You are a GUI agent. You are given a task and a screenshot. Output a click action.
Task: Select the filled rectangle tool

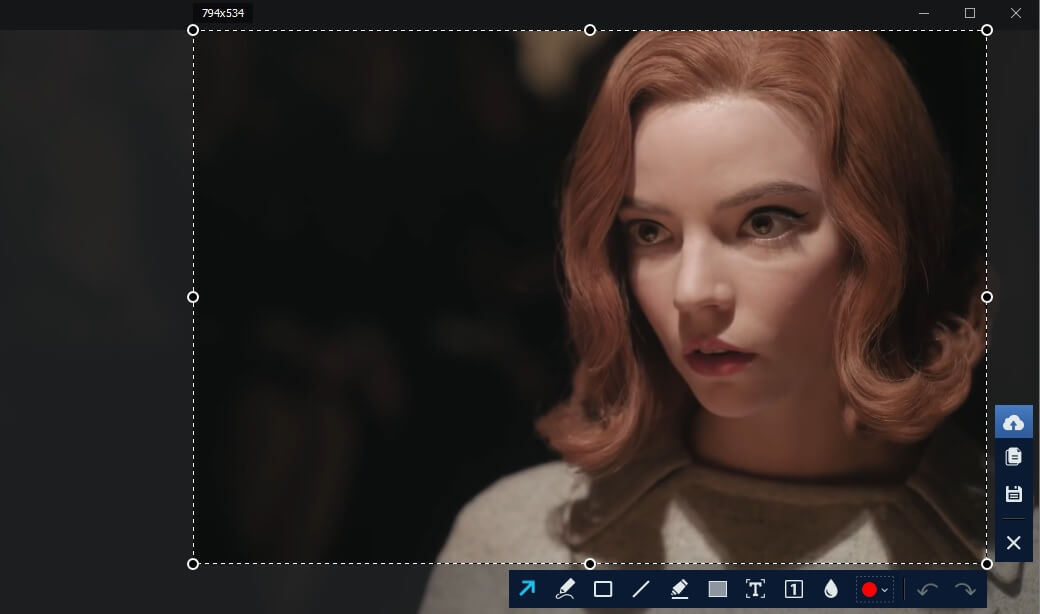(x=717, y=589)
